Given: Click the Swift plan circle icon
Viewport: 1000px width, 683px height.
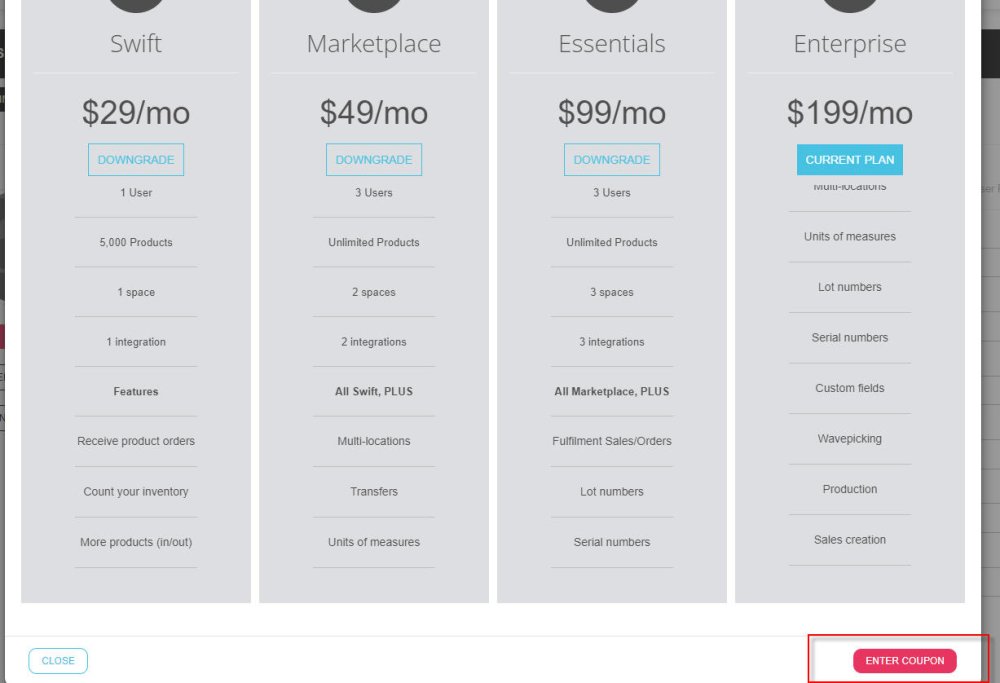Looking at the screenshot, I should 136,5.
